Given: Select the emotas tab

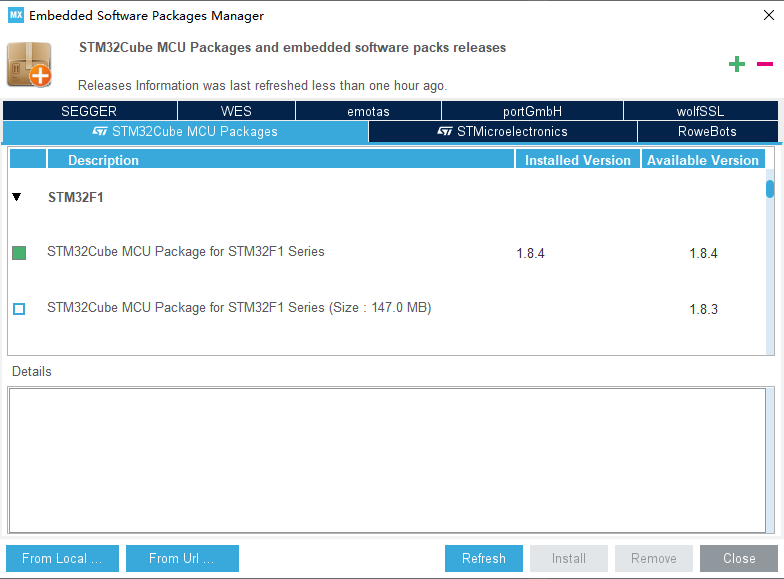Looking at the screenshot, I should pos(368,111).
